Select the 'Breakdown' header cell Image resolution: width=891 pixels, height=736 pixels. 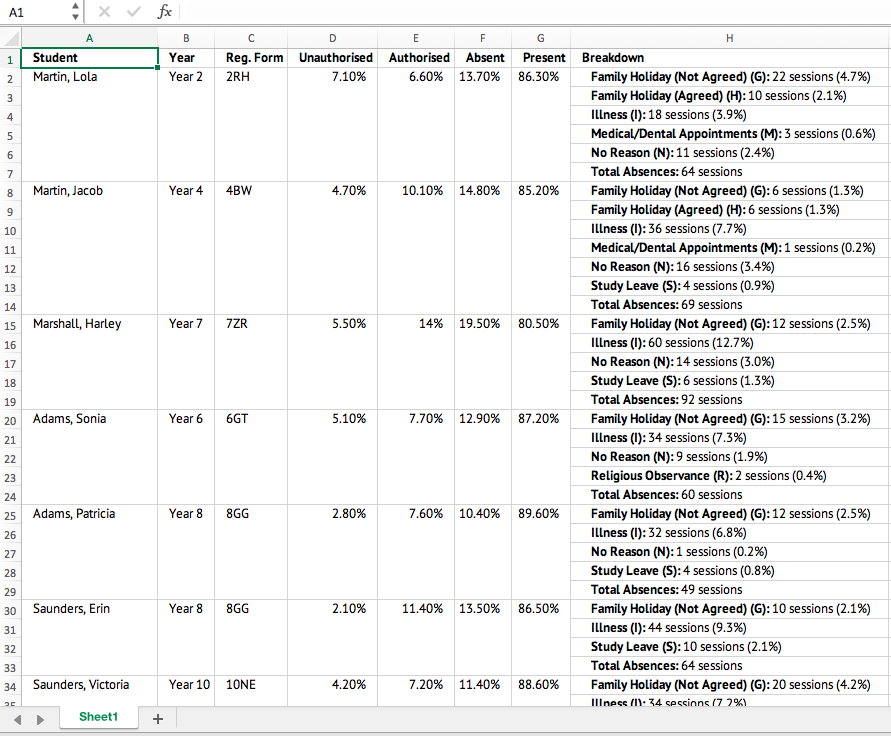click(x=729, y=57)
